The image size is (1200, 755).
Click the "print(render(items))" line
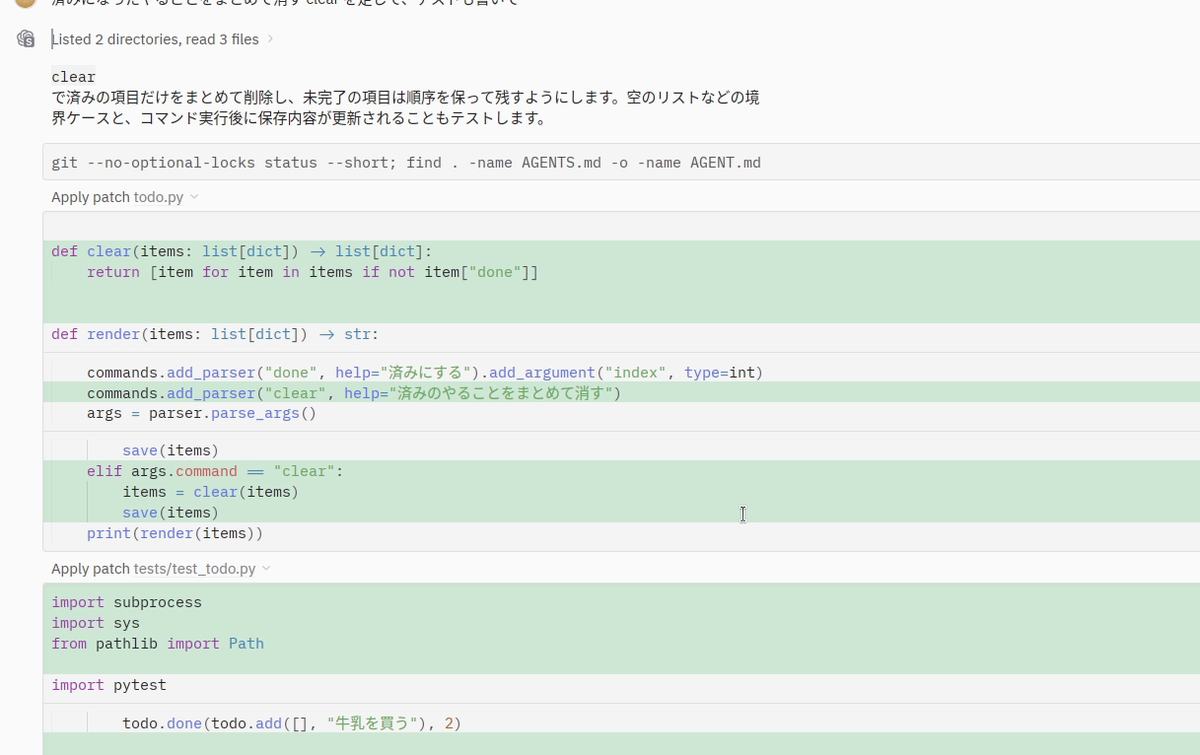coord(175,533)
